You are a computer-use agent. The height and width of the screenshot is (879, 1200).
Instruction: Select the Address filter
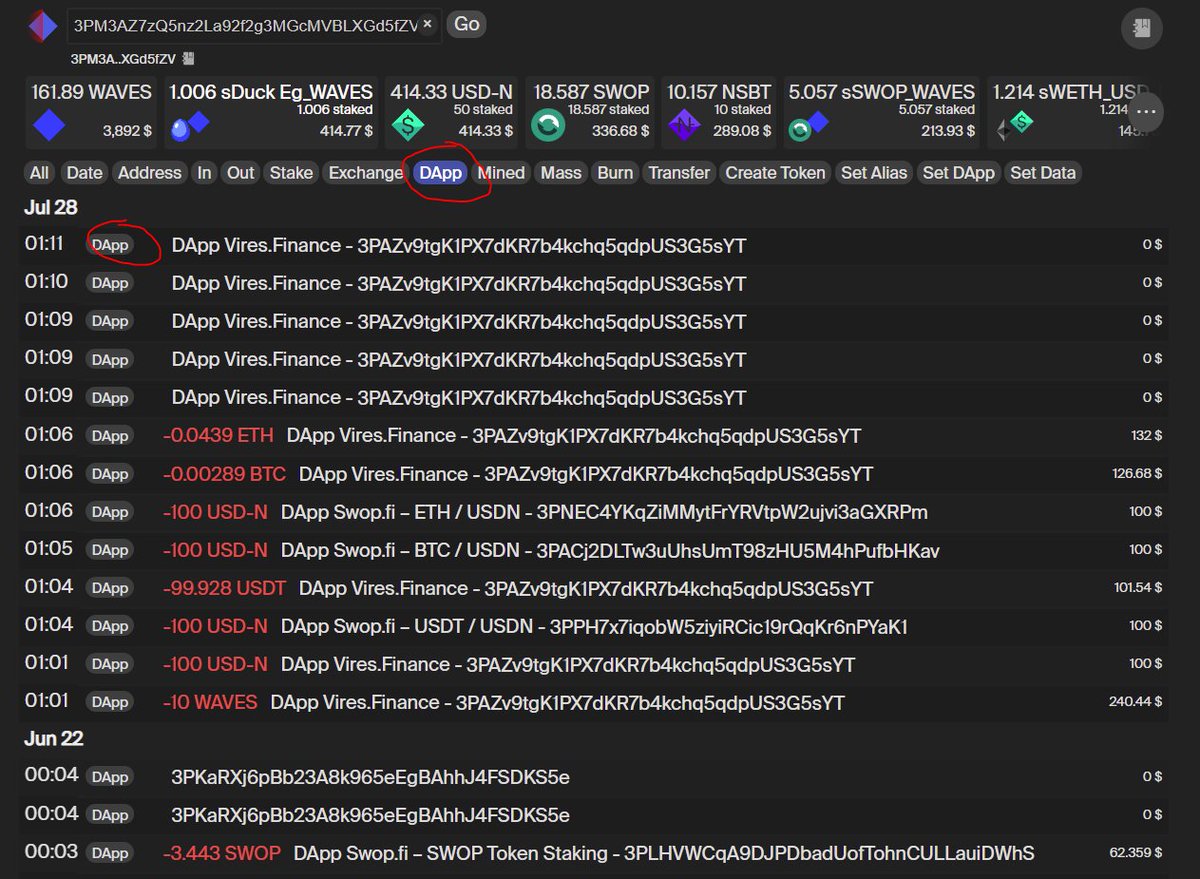[x=150, y=173]
